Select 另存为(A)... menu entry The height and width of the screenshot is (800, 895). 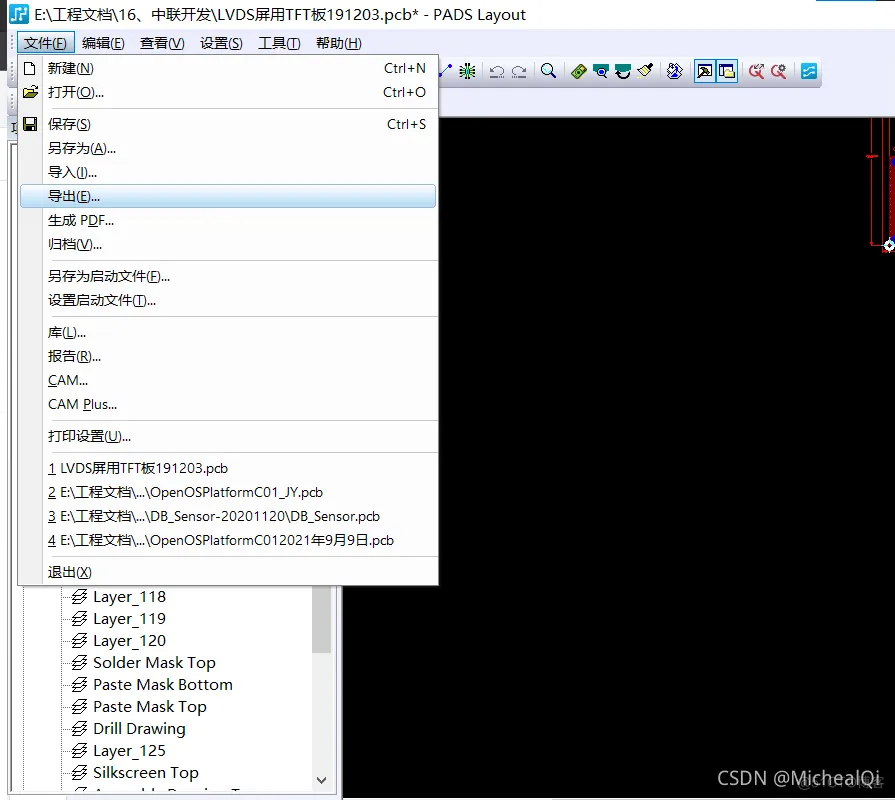point(228,148)
